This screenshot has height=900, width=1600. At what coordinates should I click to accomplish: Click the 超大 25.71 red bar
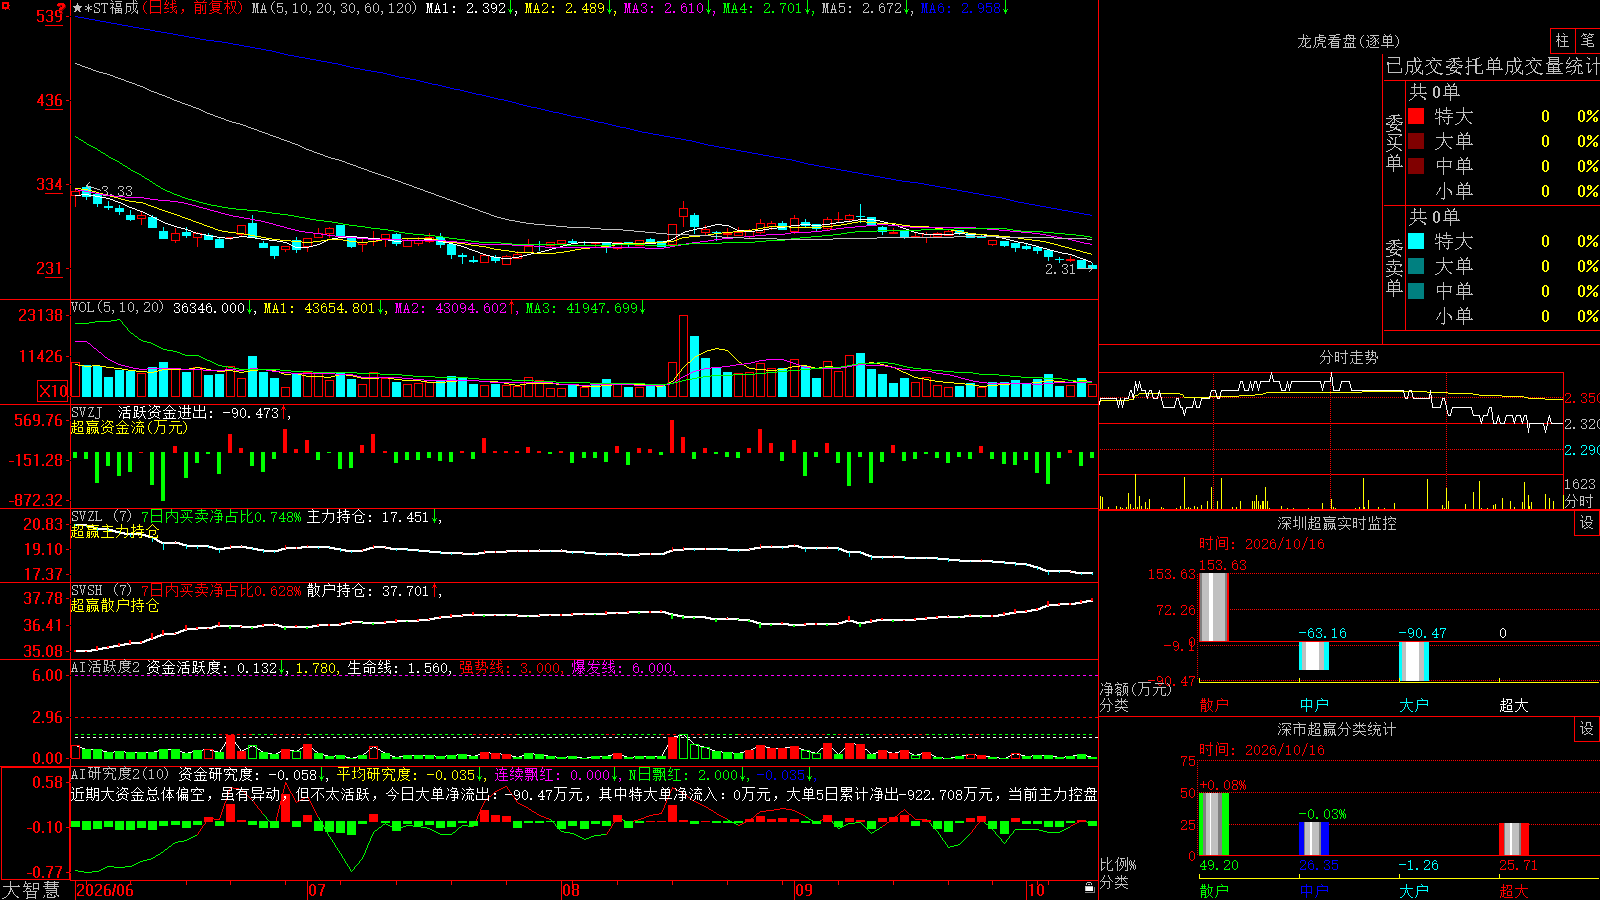(x=1514, y=839)
